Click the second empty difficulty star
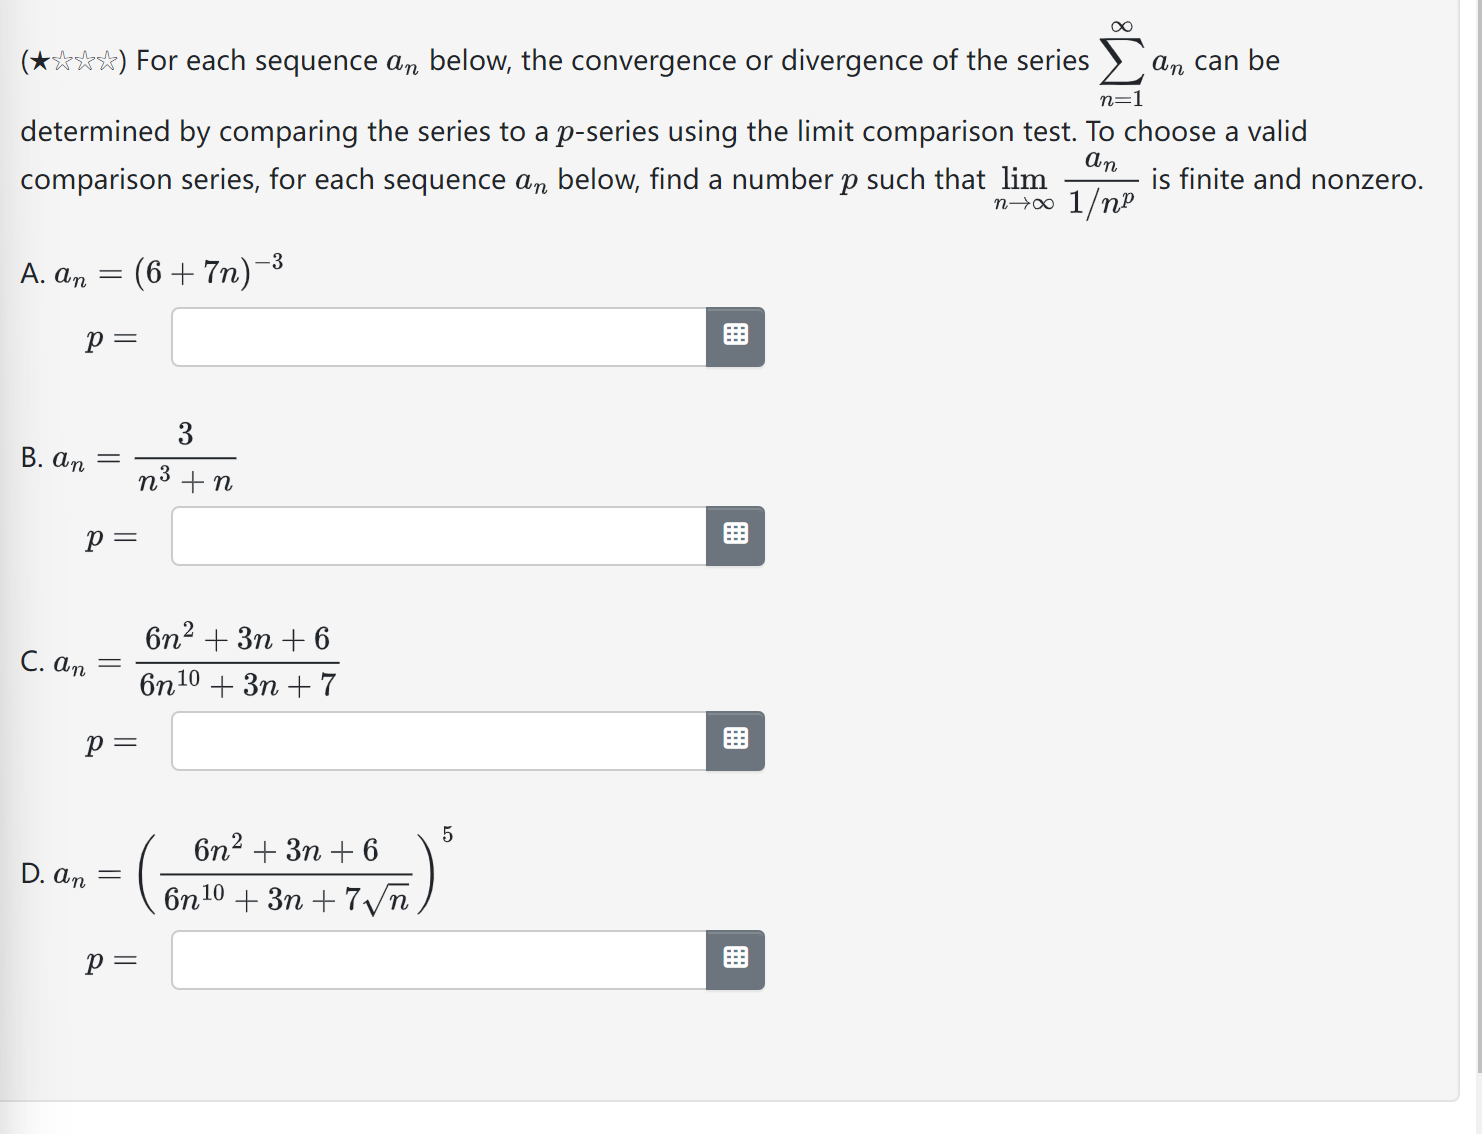1482x1134 pixels. click(85, 60)
